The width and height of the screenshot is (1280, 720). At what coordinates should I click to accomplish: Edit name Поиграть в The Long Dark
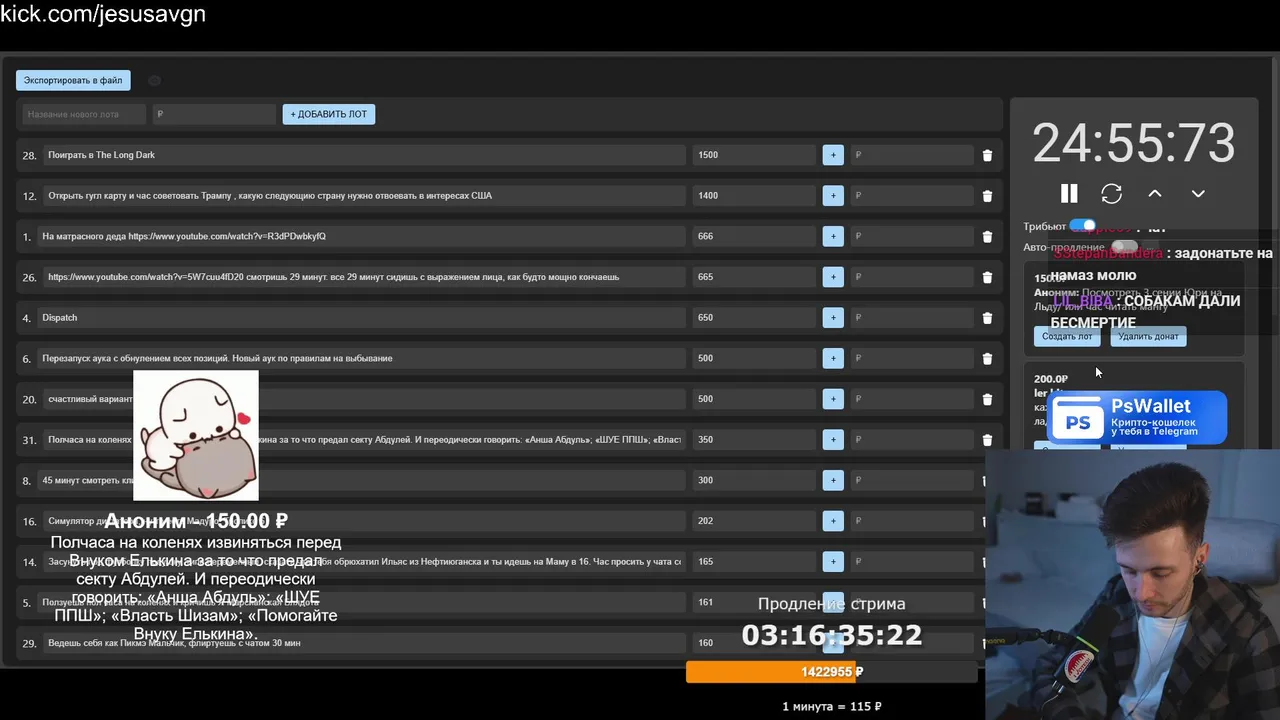point(364,155)
